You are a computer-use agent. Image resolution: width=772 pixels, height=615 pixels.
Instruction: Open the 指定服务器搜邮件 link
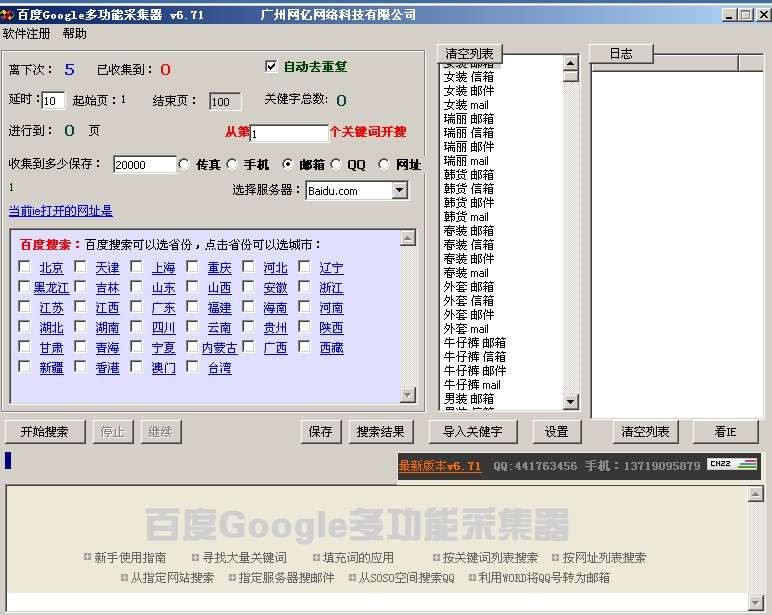[286, 577]
